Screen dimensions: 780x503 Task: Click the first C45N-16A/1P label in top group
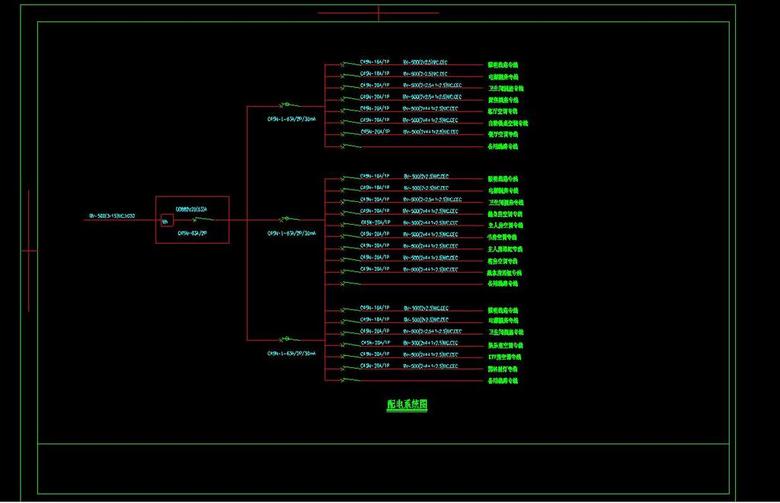375,62
